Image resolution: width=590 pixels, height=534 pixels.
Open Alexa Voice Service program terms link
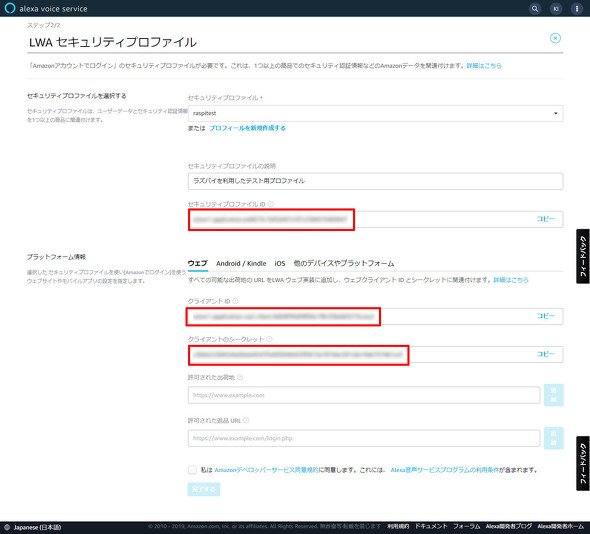click(445, 470)
